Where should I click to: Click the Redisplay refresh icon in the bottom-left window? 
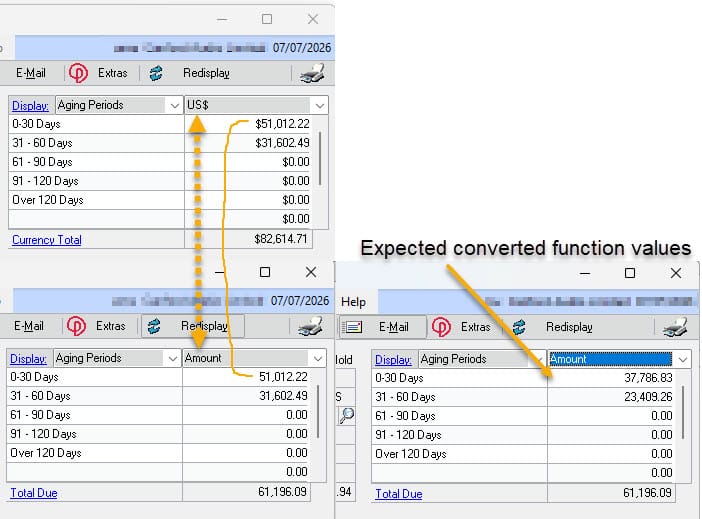(154, 326)
